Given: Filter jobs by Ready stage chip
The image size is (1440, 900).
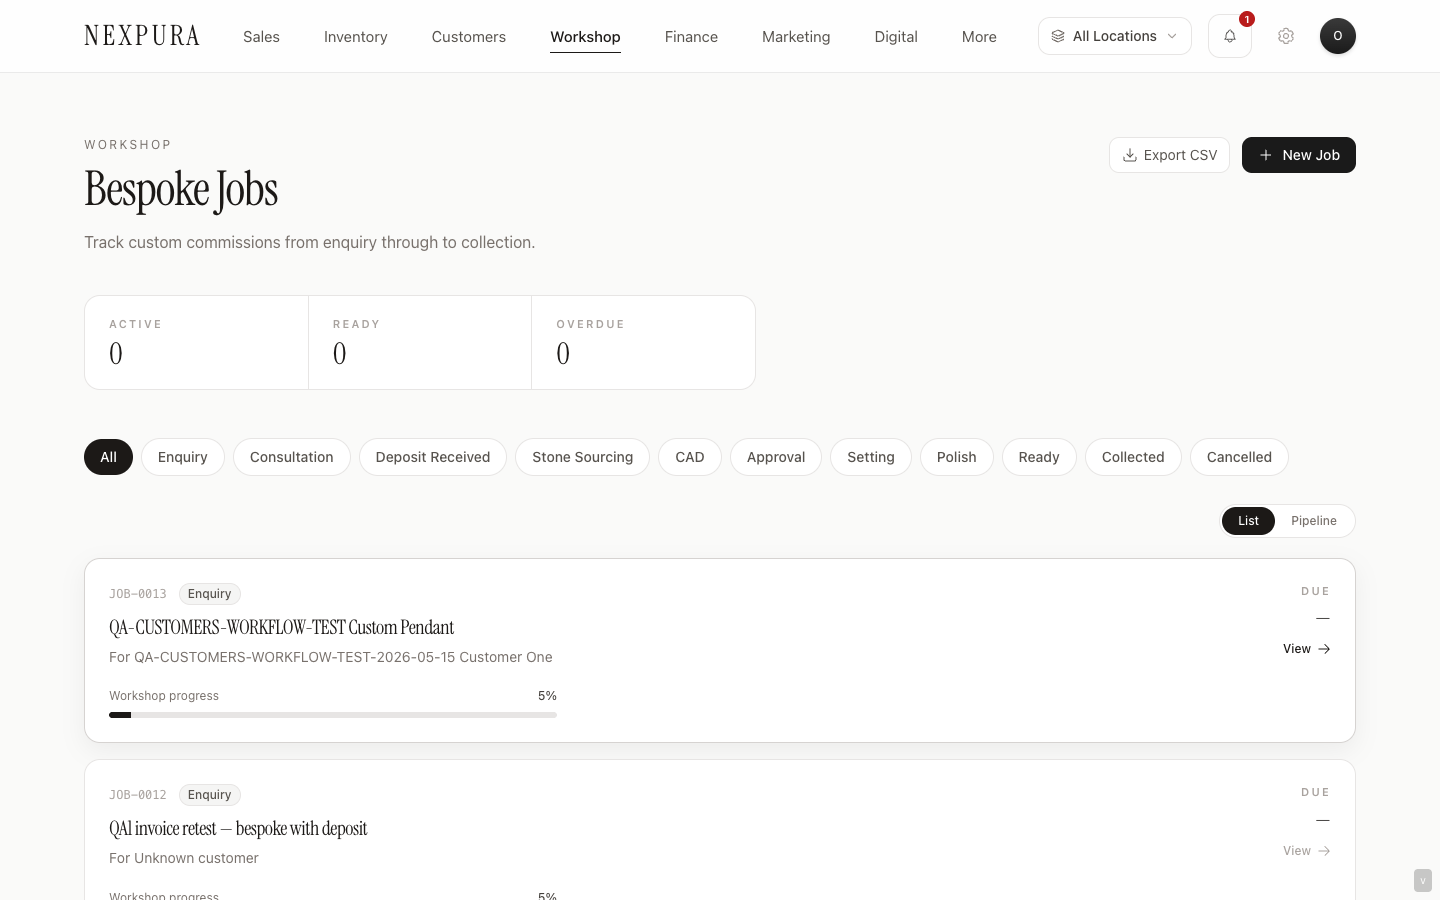Looking at the screenshot, I should pyautogui.click(x=1039, y=457).
